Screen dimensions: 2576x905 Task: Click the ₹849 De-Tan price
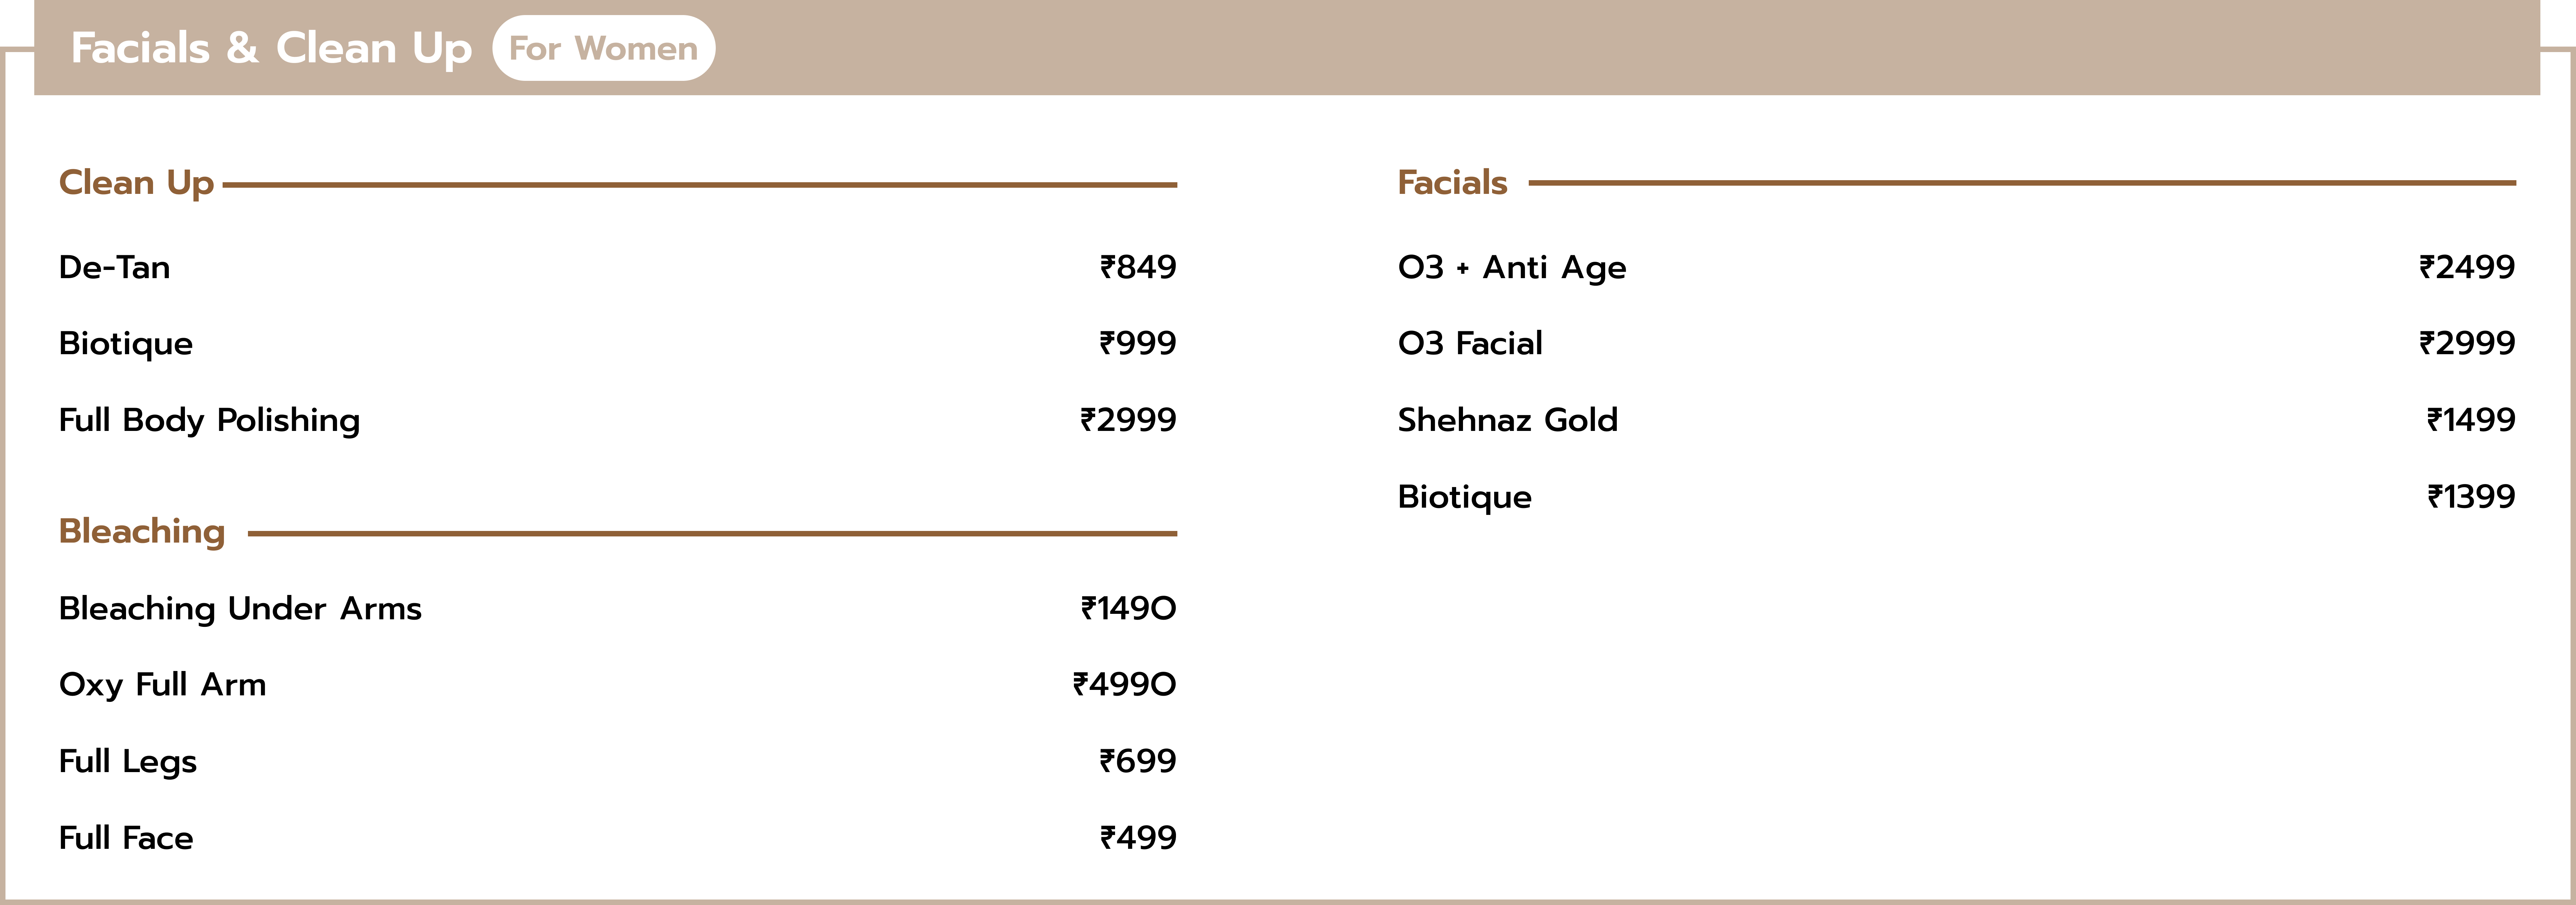[1138, 267]
